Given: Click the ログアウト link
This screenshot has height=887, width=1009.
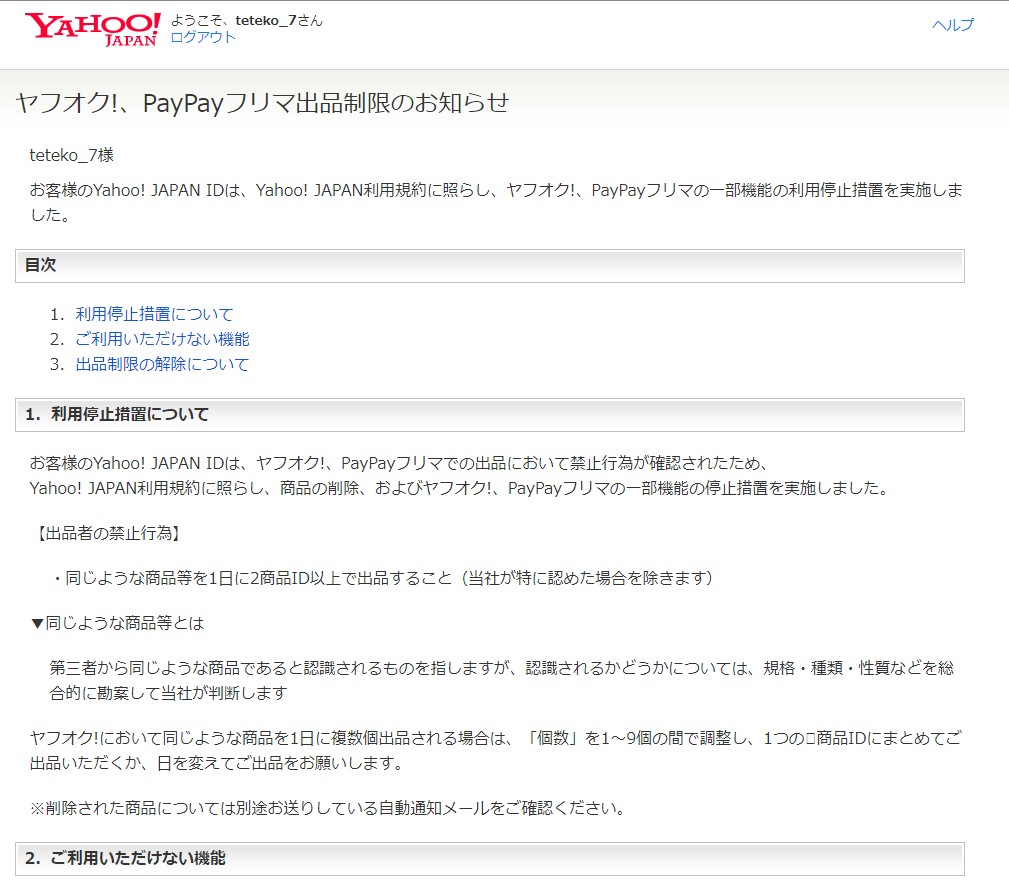Looking at the screenshot, I should [x=203, y=37].
